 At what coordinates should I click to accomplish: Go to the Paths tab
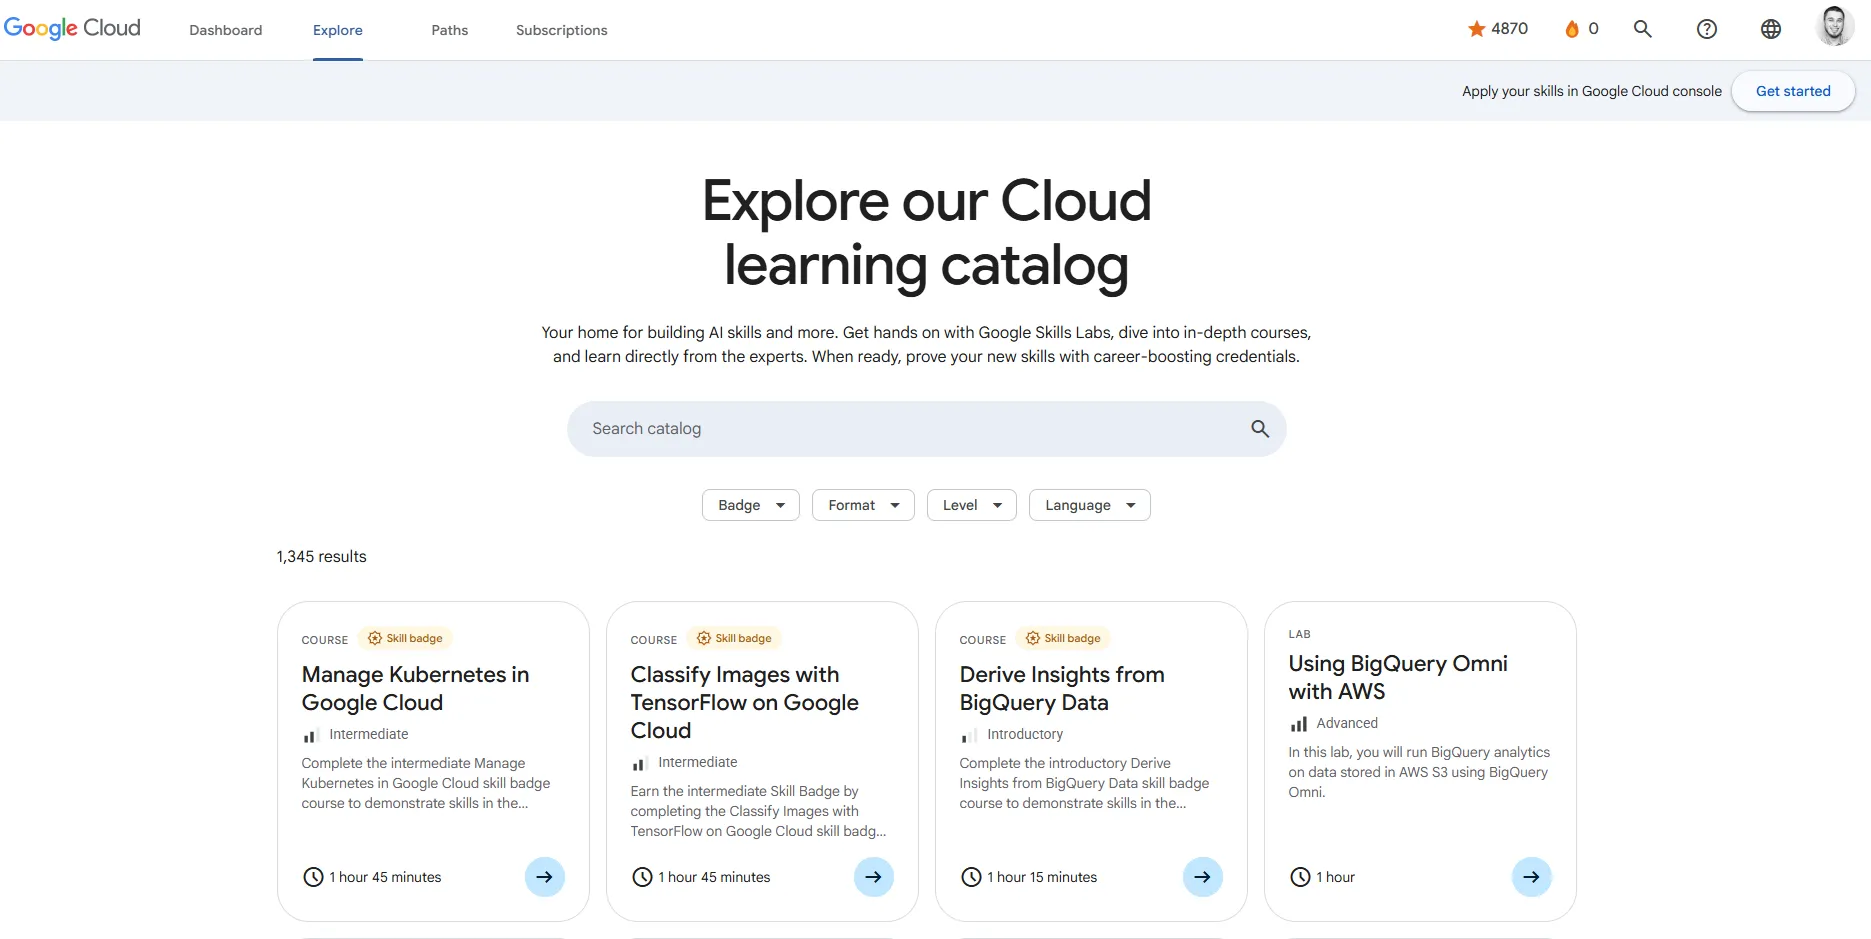pyautogui.click(x=450, y=30)
